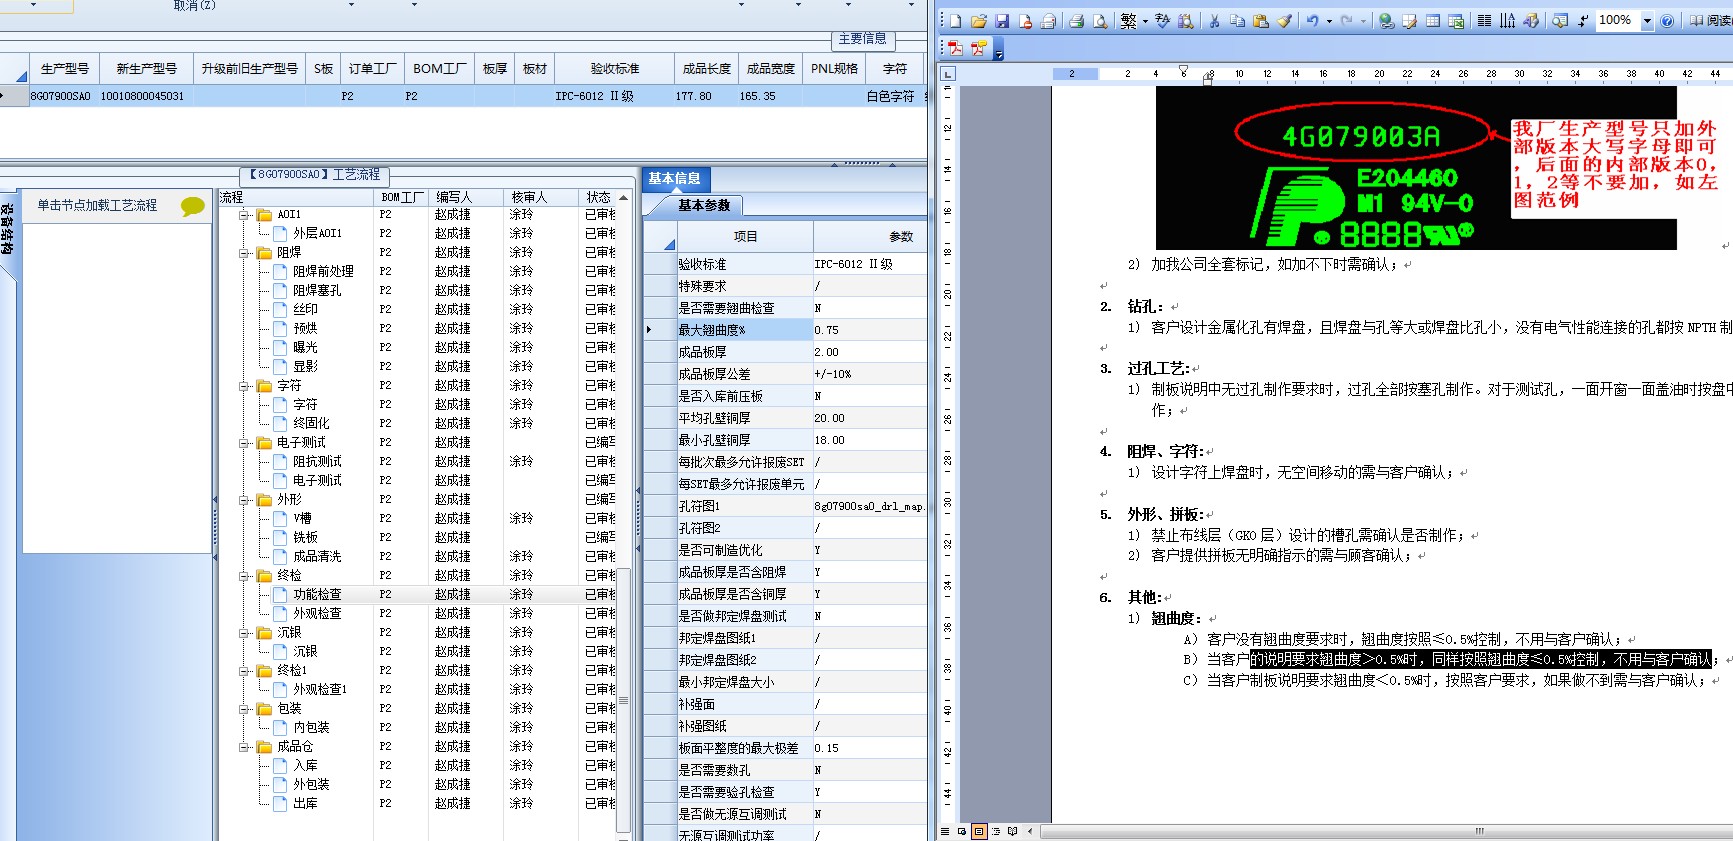Screen dimensions: 1733x841
Task: Select the 阻焊塞孔 process node
Action: pyautogui.click(x=317, y=291)
